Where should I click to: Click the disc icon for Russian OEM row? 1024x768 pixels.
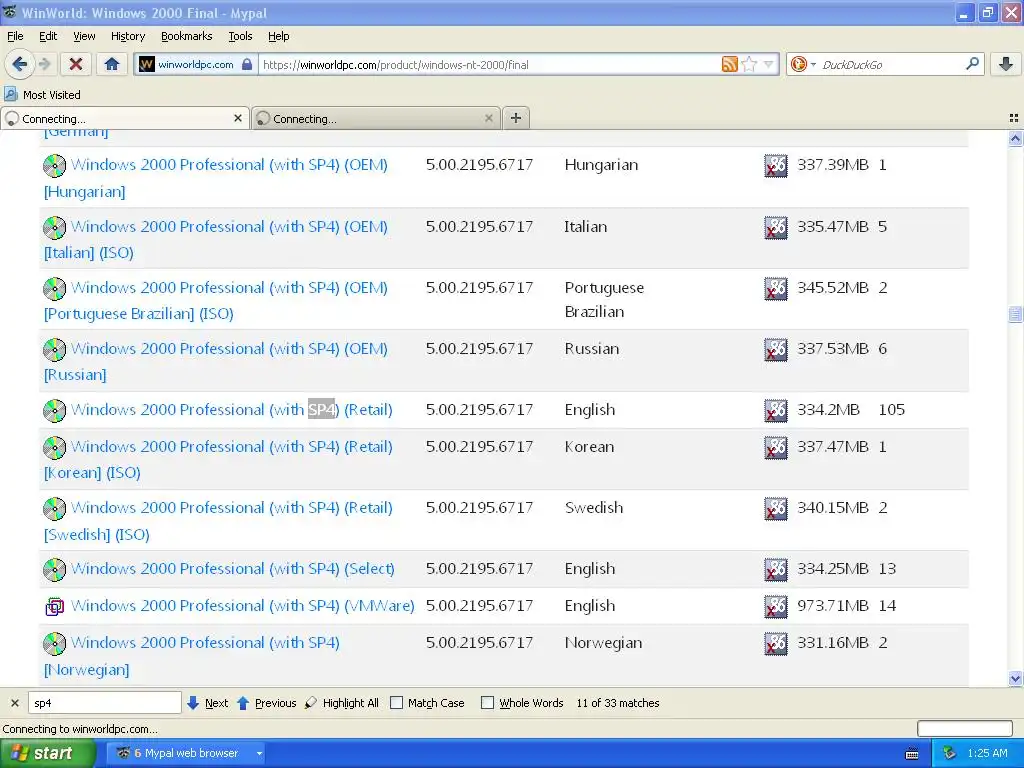54,349
